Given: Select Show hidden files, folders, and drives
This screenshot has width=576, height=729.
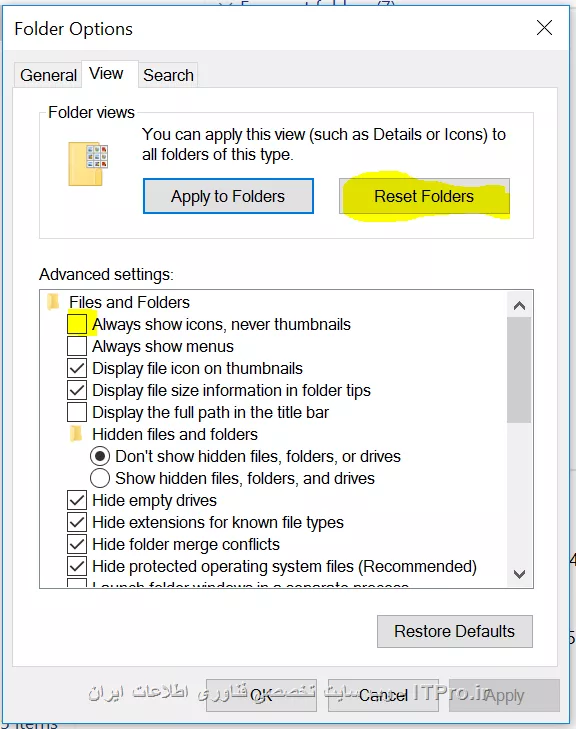Looking at the screenshot, I should [x=100, y=478].
